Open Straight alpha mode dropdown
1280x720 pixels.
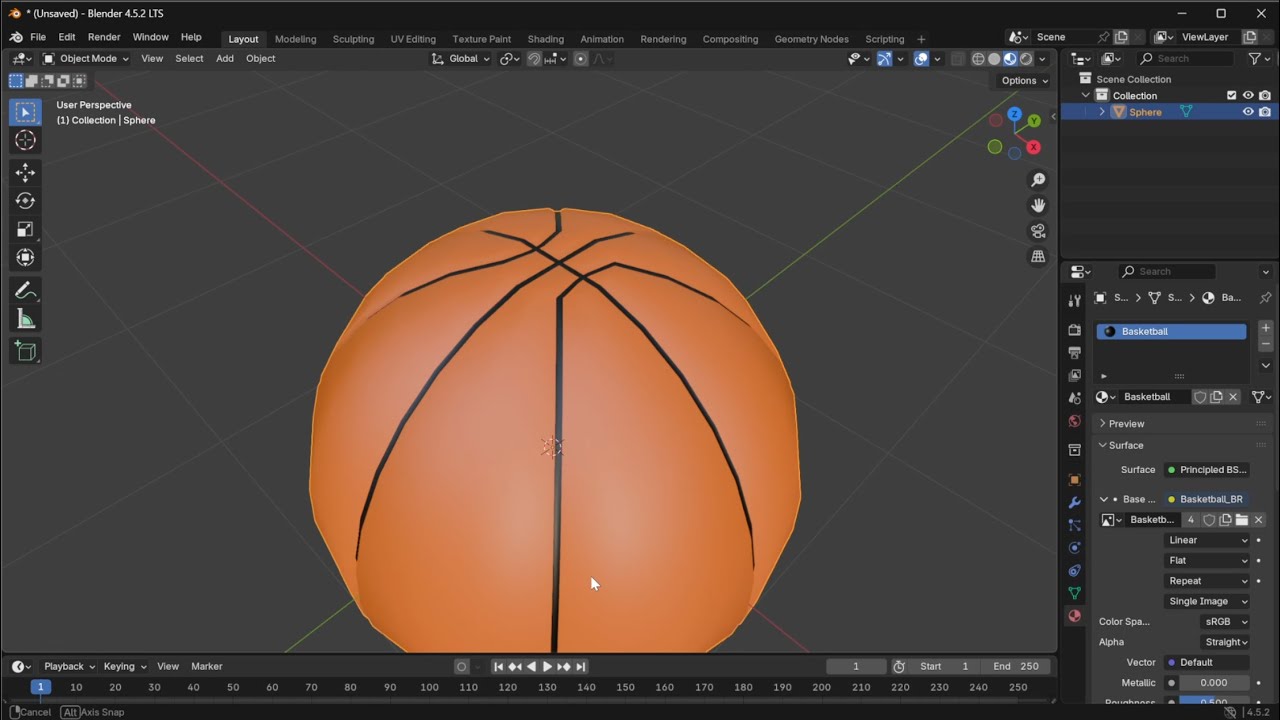[x=1226, y=642]
